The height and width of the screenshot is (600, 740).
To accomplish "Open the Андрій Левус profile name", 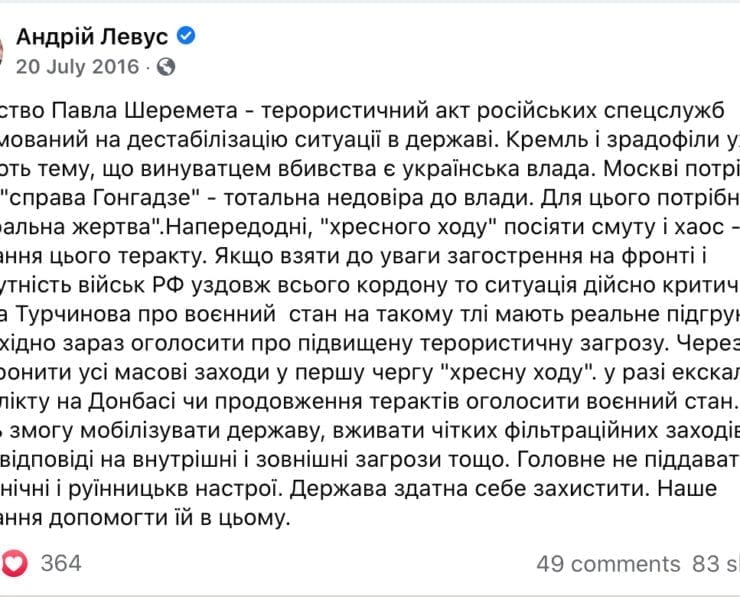I will pyautogui.click(x=92, y=36).
